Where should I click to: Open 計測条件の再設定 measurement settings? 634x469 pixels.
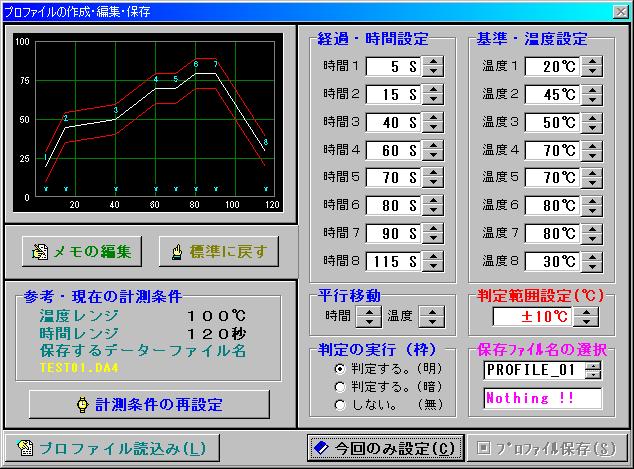(x=149, y=404)
